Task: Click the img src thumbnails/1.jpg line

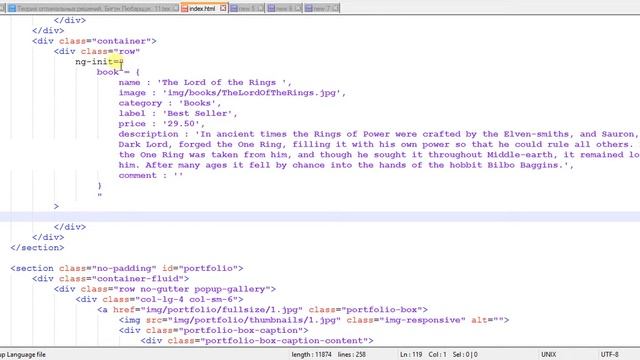Action: (314, 320)
